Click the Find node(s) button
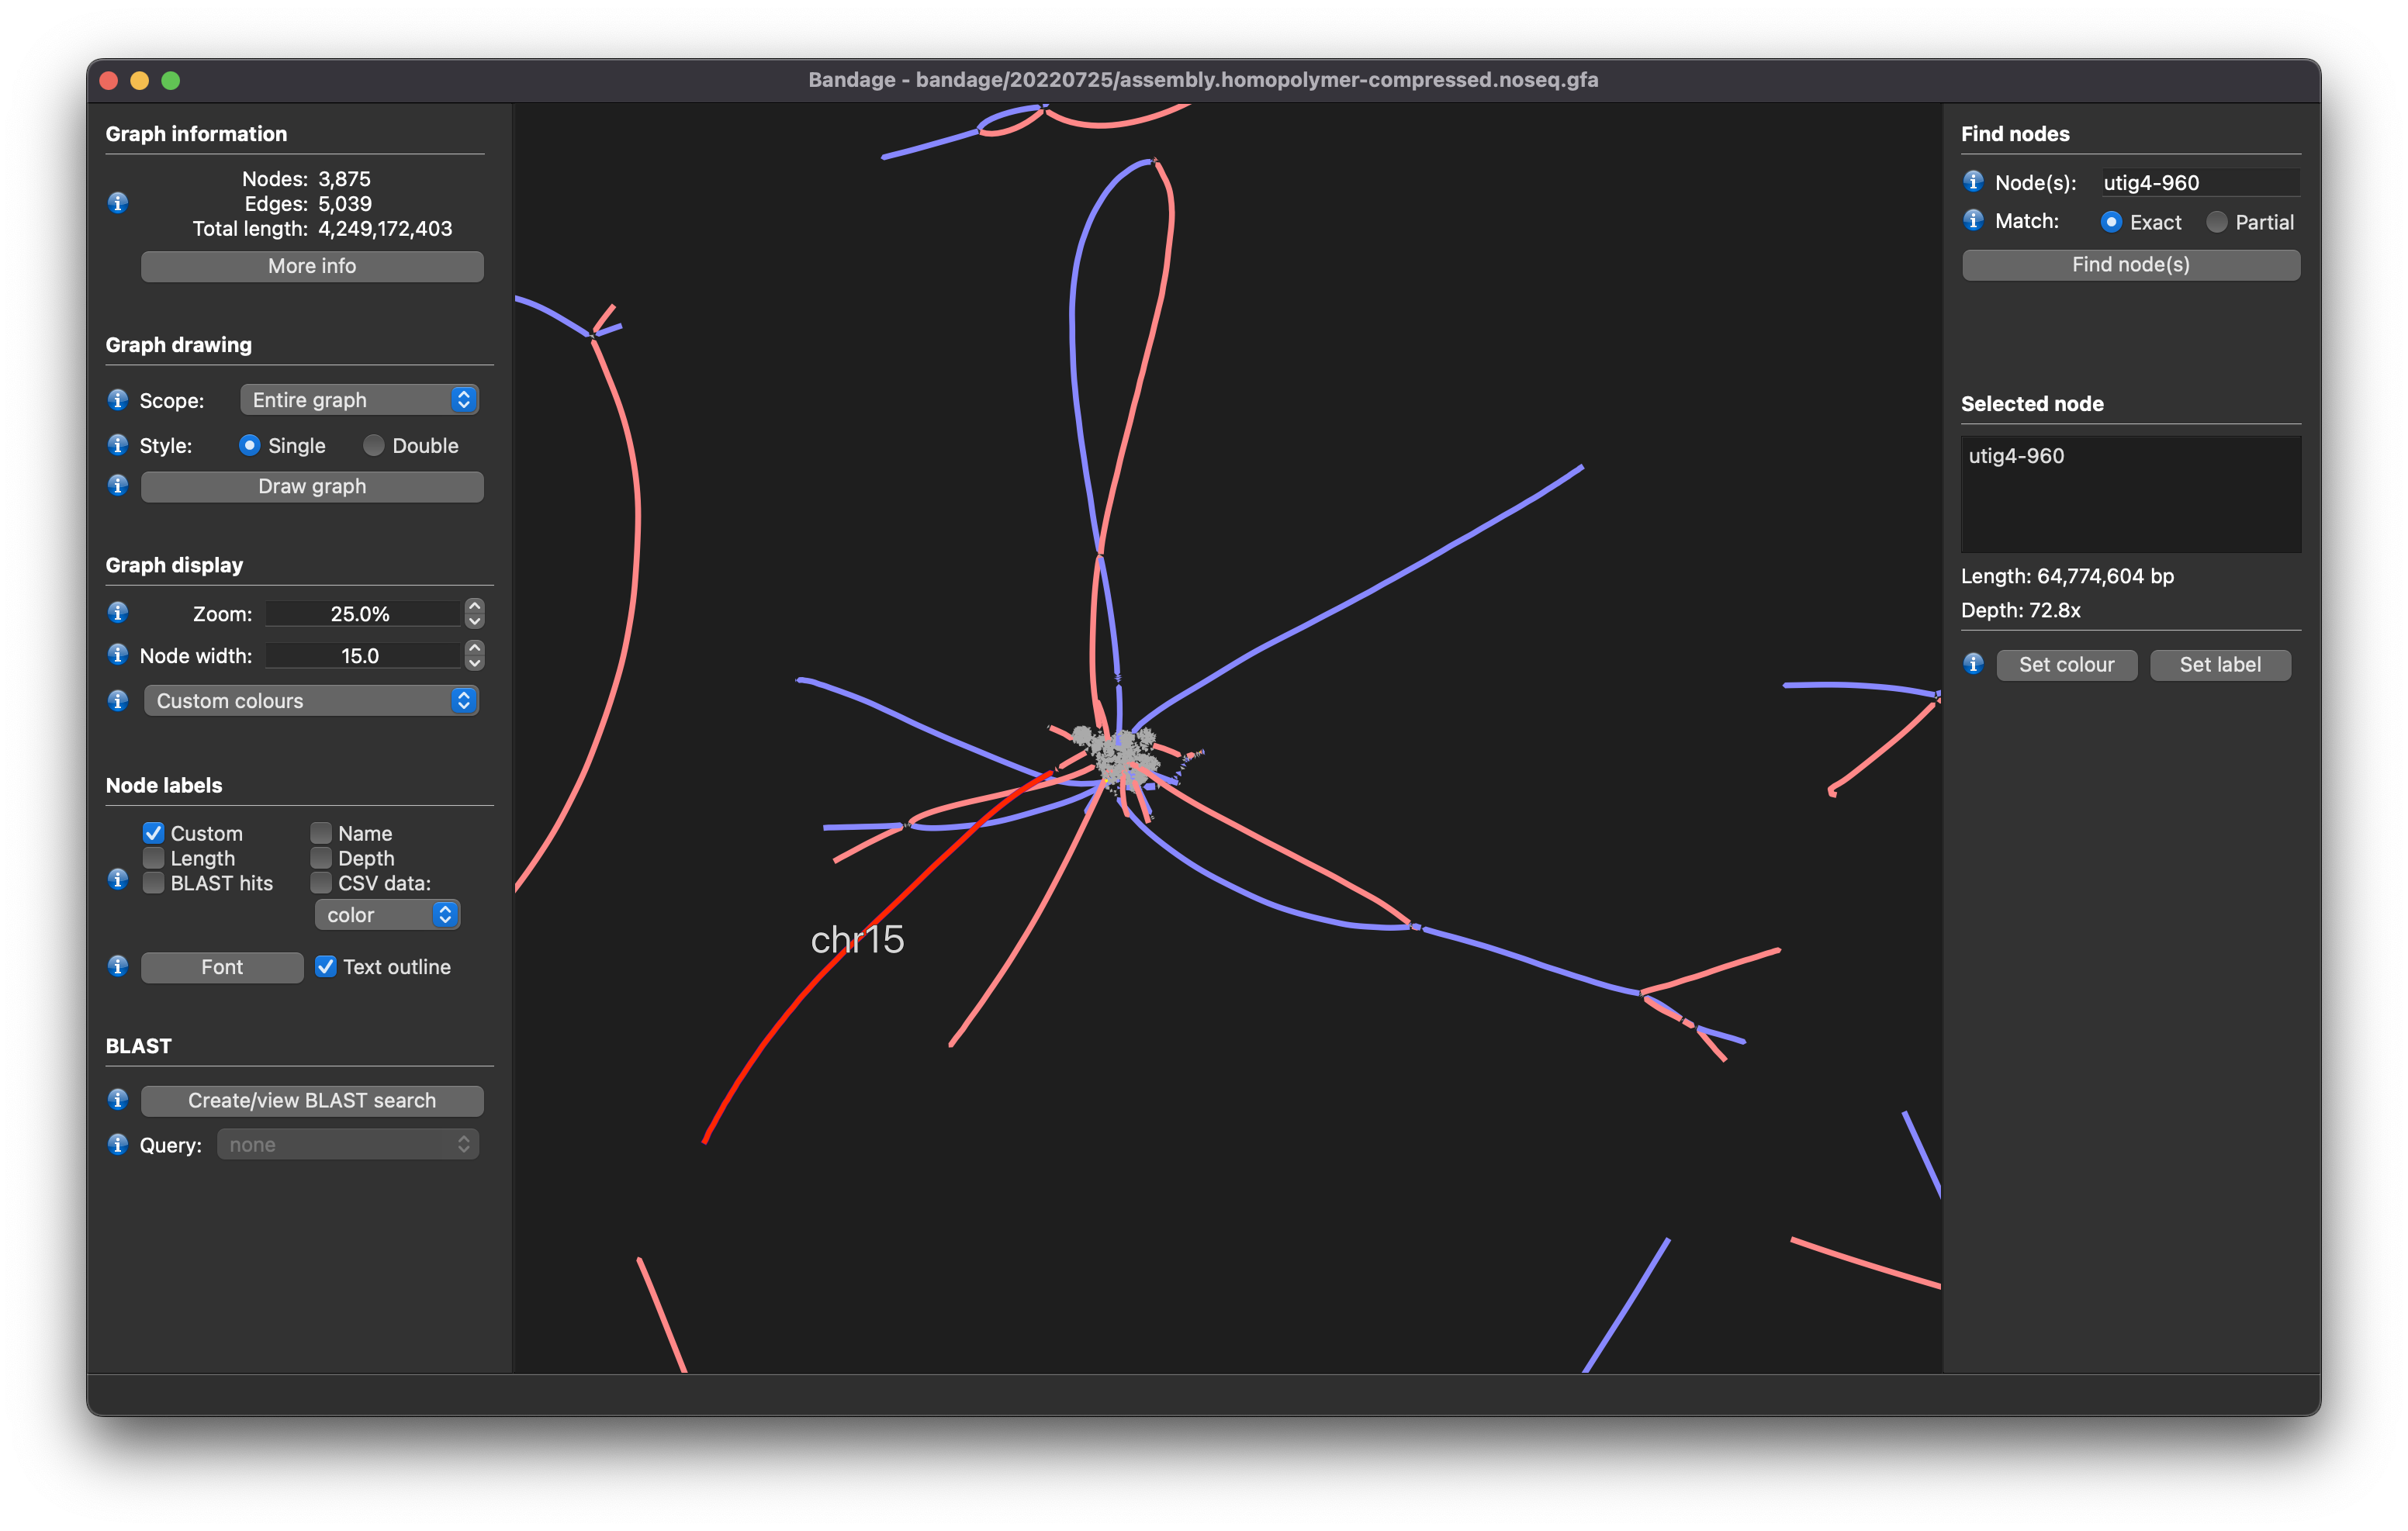Screen dimensions: 2408x1531 coord(2130,265)
